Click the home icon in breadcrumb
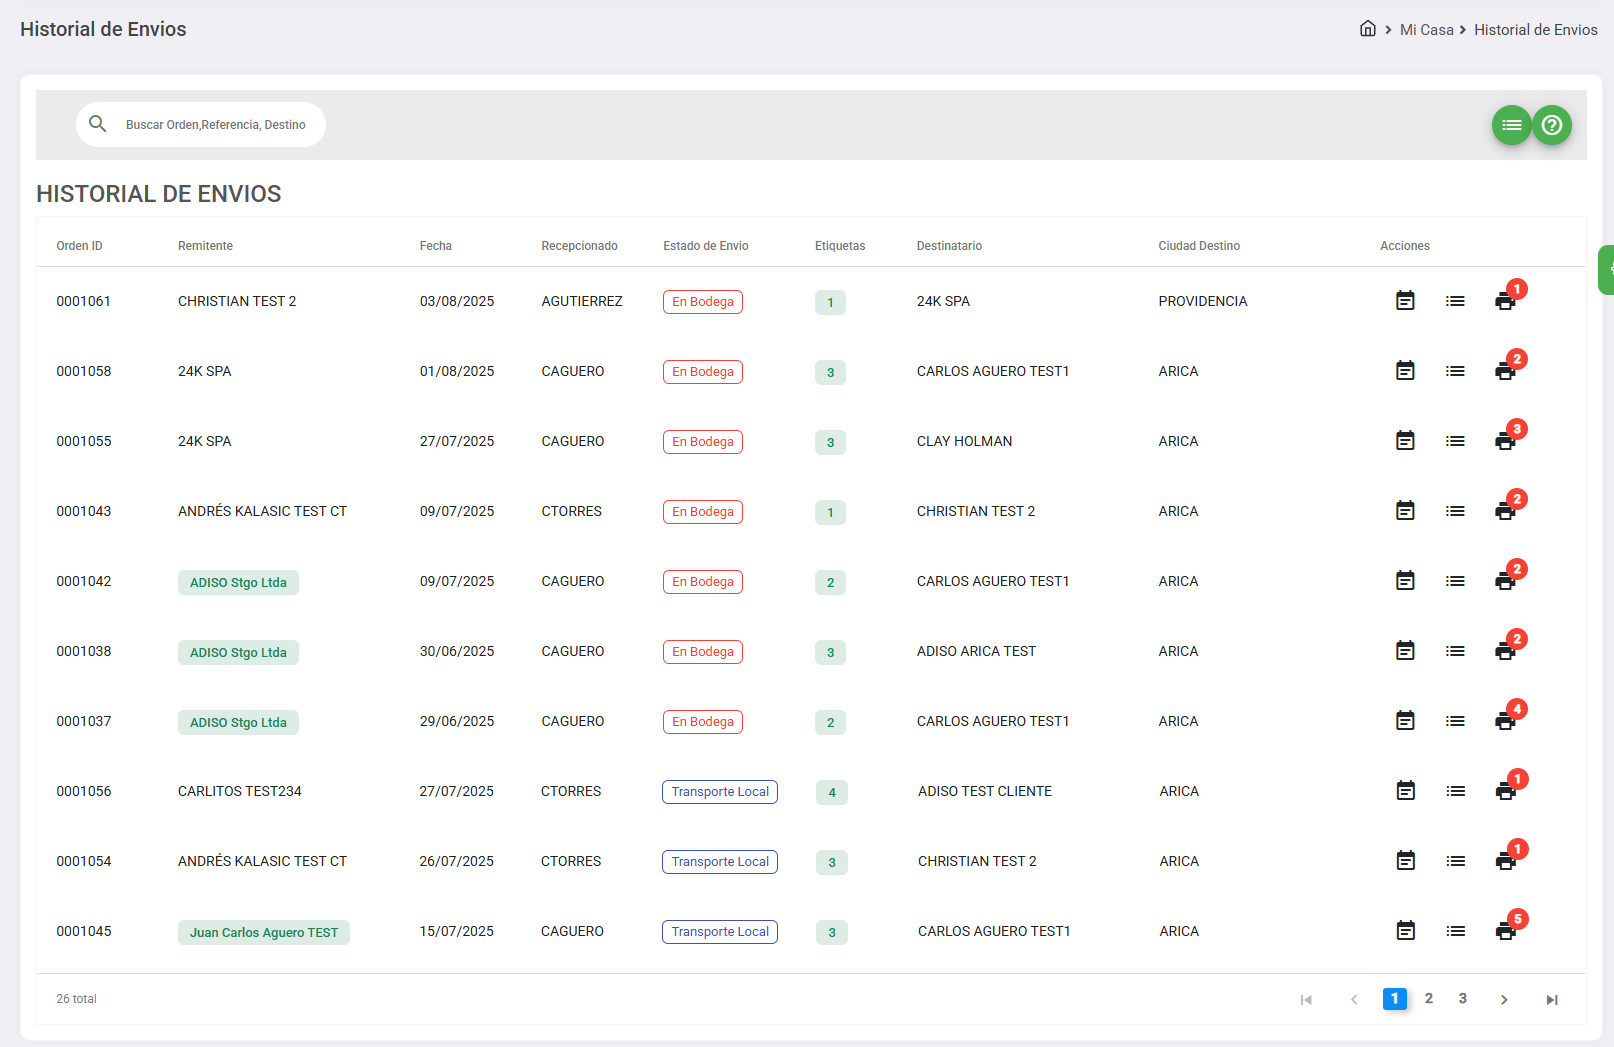Viewport: 1614px width, 1047px height. click(1367, 29)
